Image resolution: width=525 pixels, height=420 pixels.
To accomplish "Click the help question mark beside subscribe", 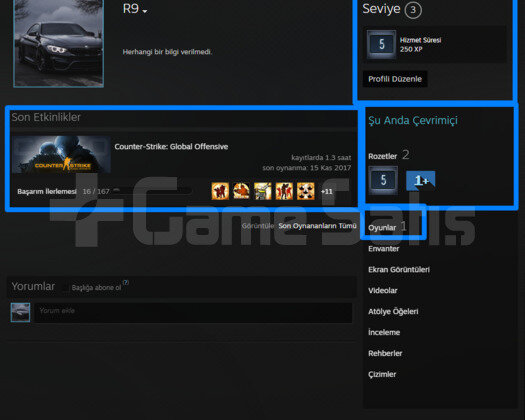I will [x=126, y=282].
